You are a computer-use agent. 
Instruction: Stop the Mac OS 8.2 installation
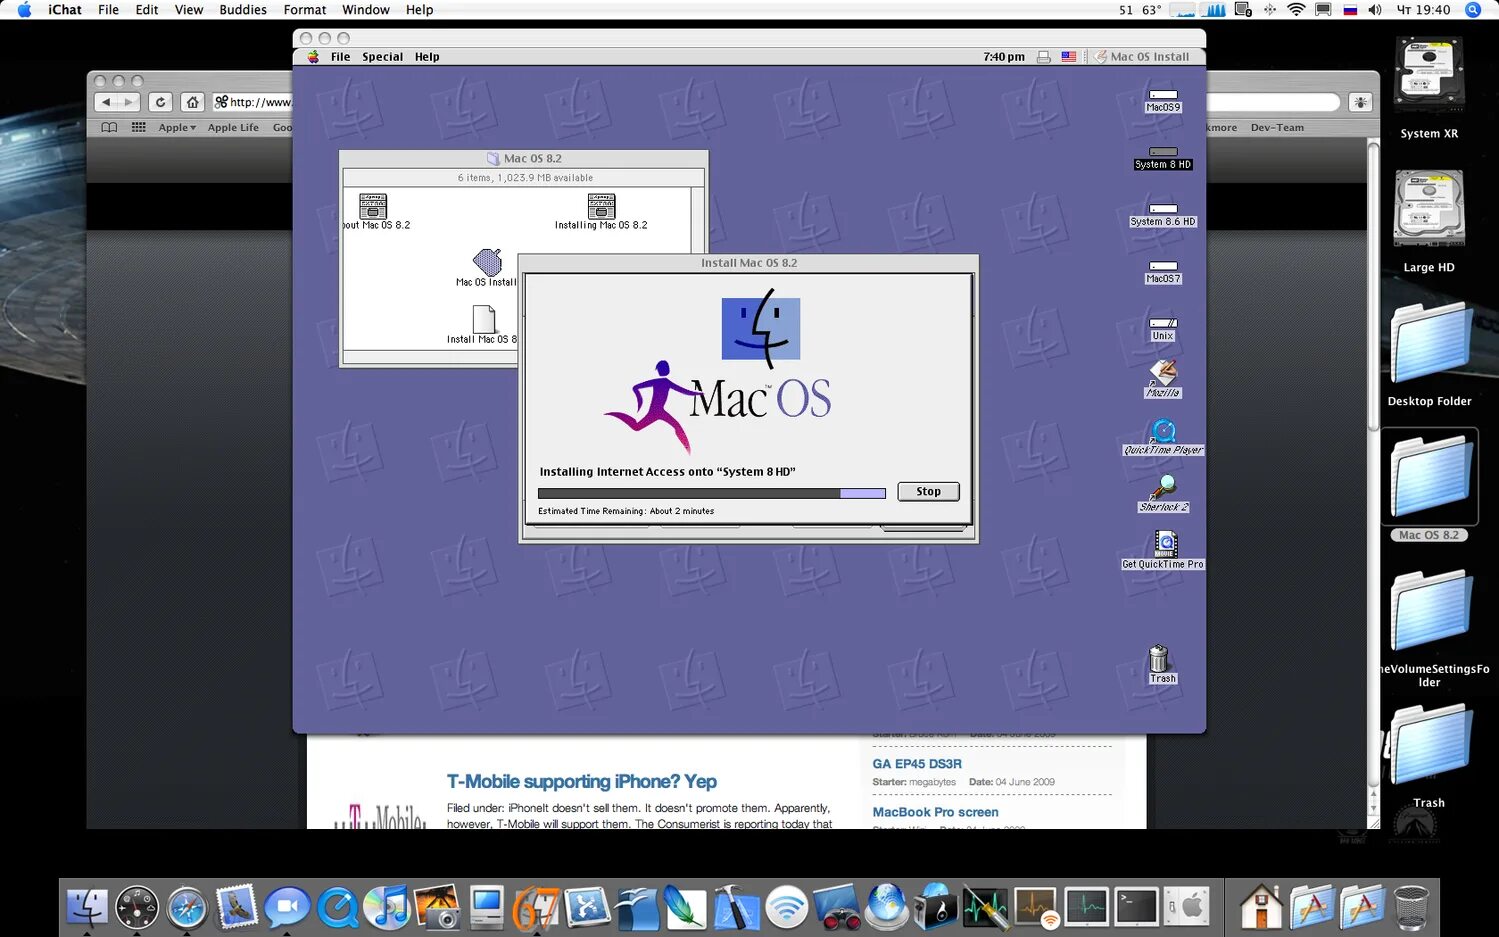click(x=928, y=491)
